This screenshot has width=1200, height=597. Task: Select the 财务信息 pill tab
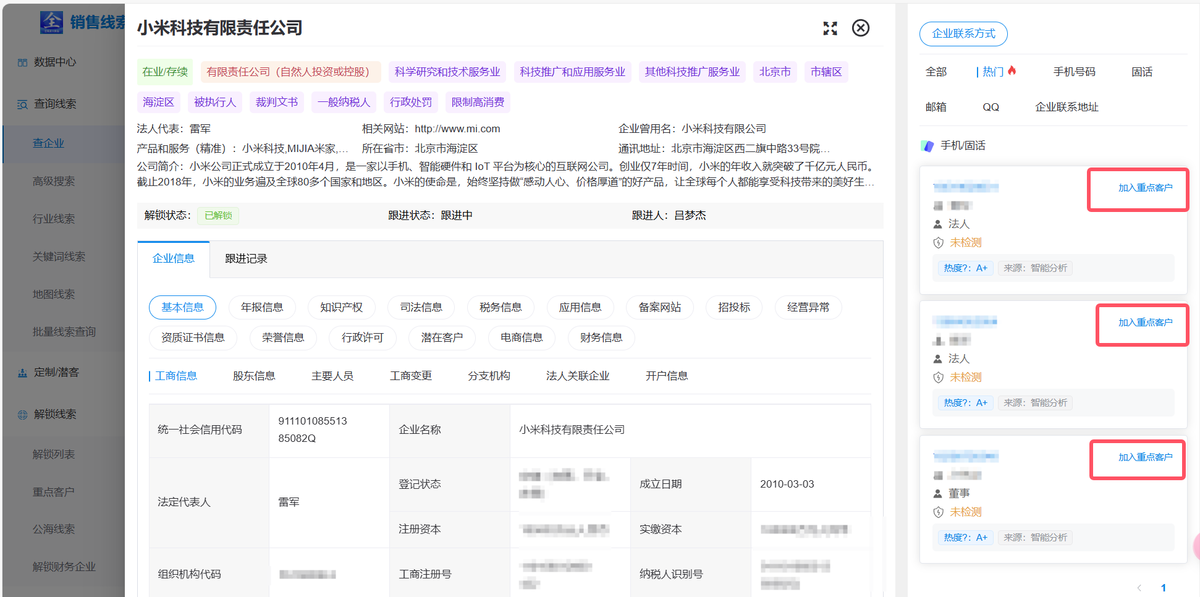[x=601, y=338]
